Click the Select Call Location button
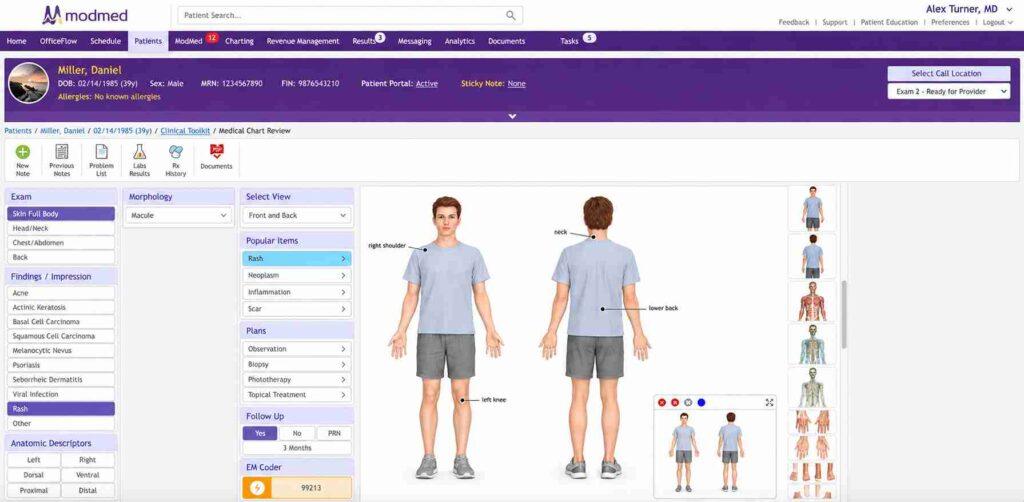 pos(946,74)
